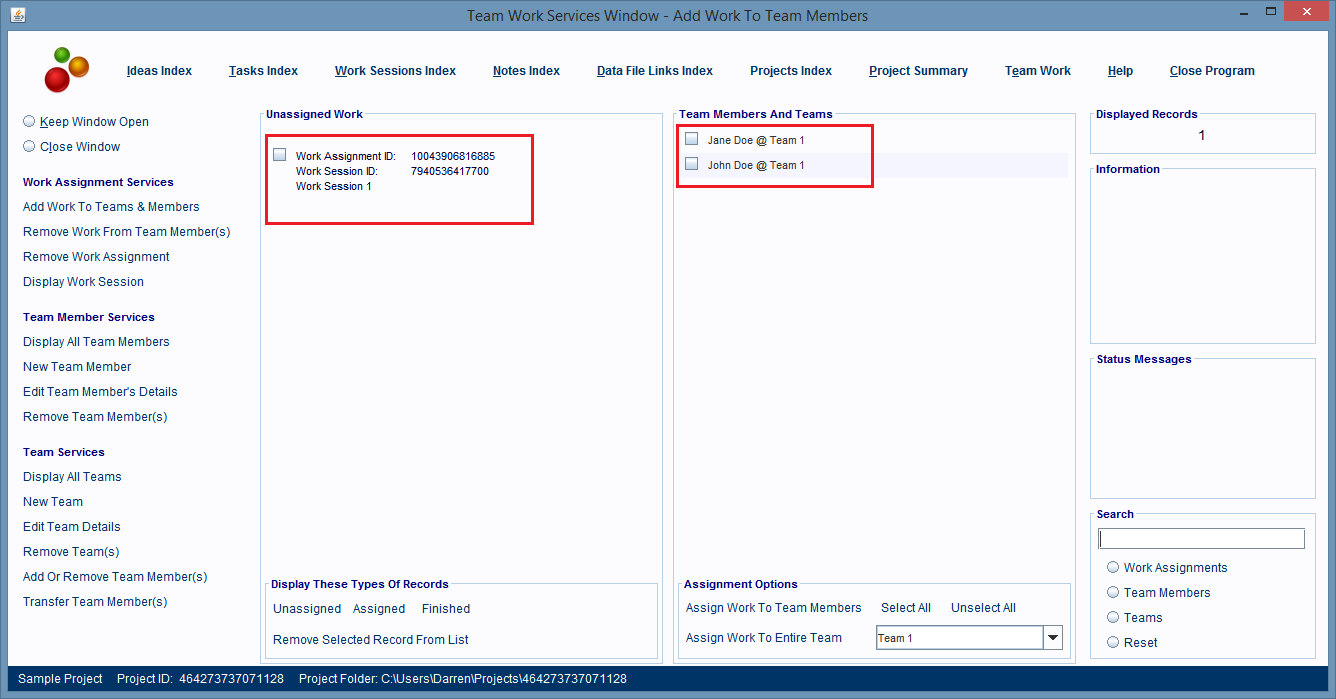The height and width of the screenshot is (699, 1336).
Task: Check John Doe @ Team 1 checkbox
Action: coord(692,164)
